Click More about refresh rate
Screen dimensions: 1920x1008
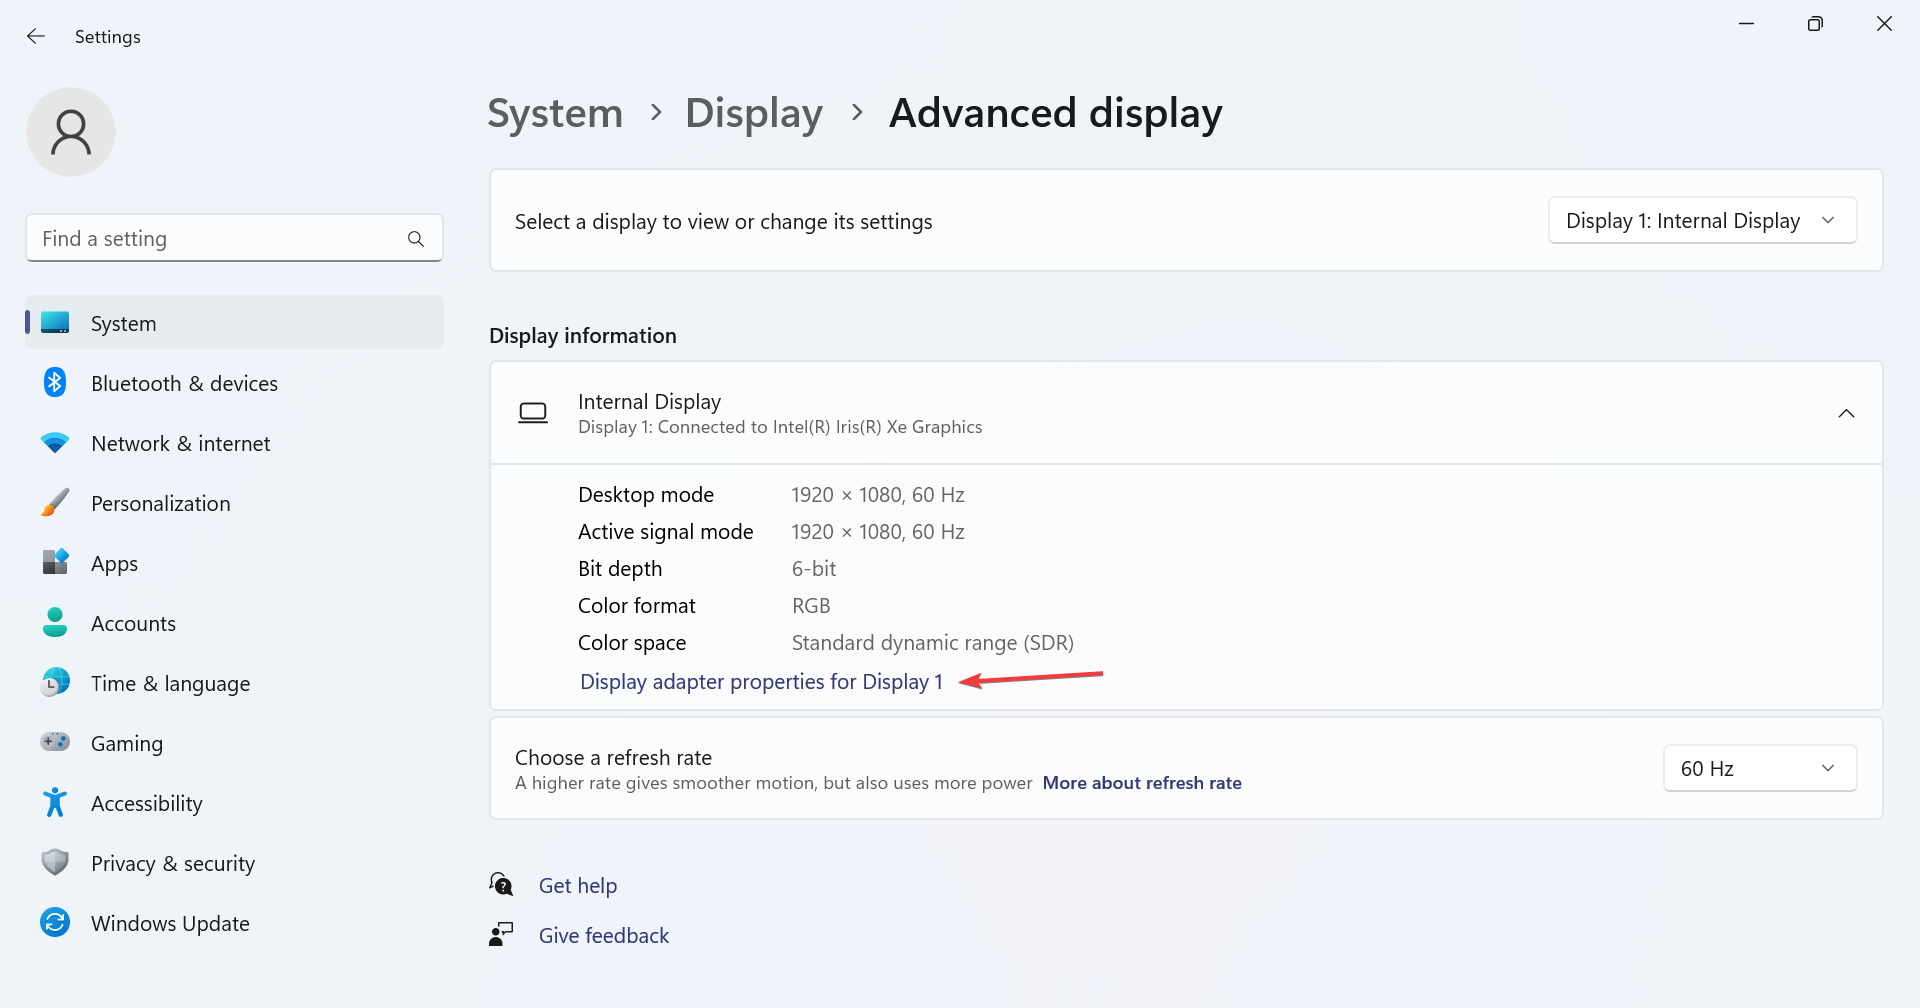tap(1142, 782)
